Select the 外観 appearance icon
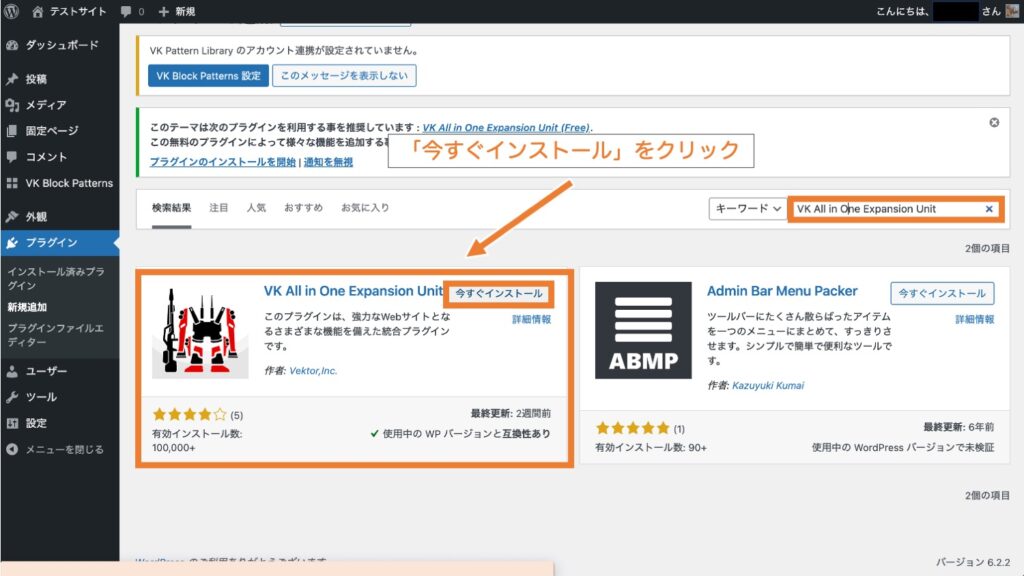 click(x=14, y=213)
